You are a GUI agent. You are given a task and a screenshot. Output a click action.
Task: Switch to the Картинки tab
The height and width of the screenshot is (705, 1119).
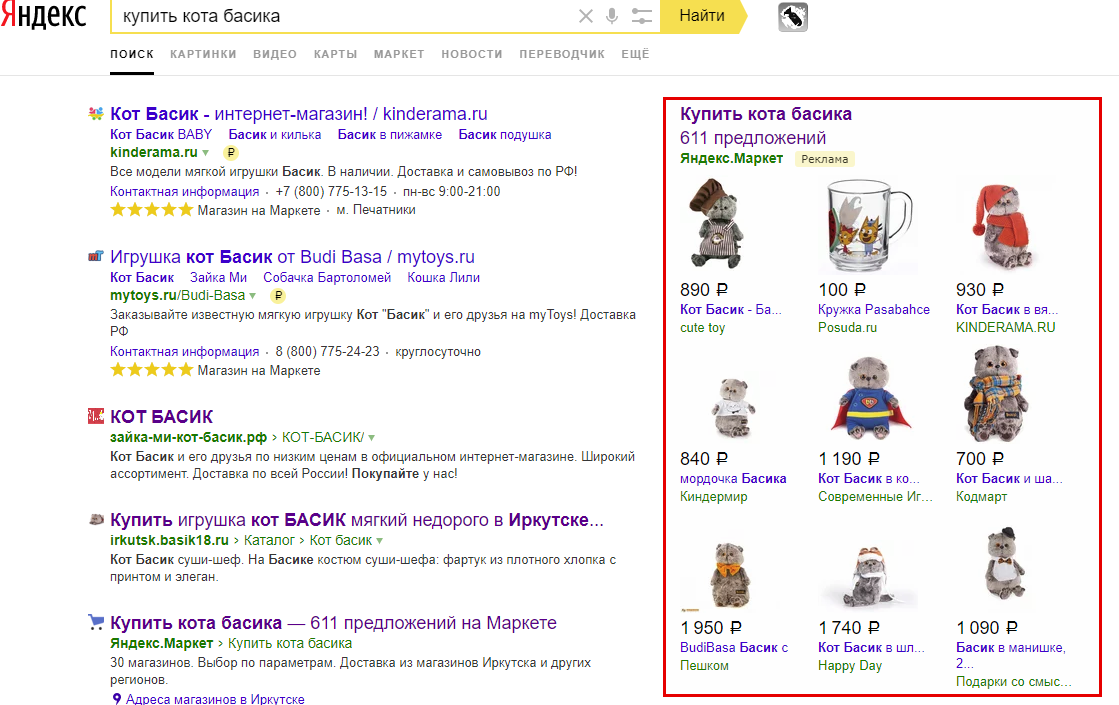(x=203, y=54)
